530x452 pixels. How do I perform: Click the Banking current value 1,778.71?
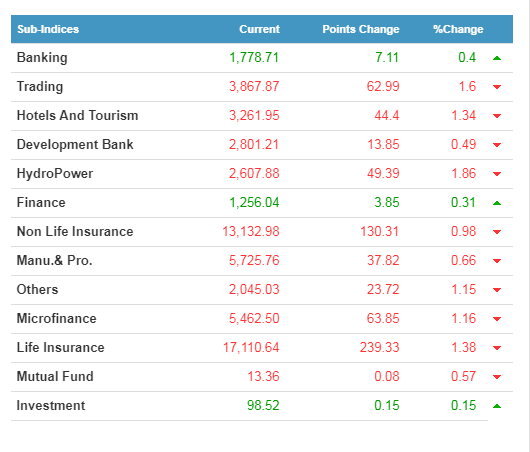254,57
